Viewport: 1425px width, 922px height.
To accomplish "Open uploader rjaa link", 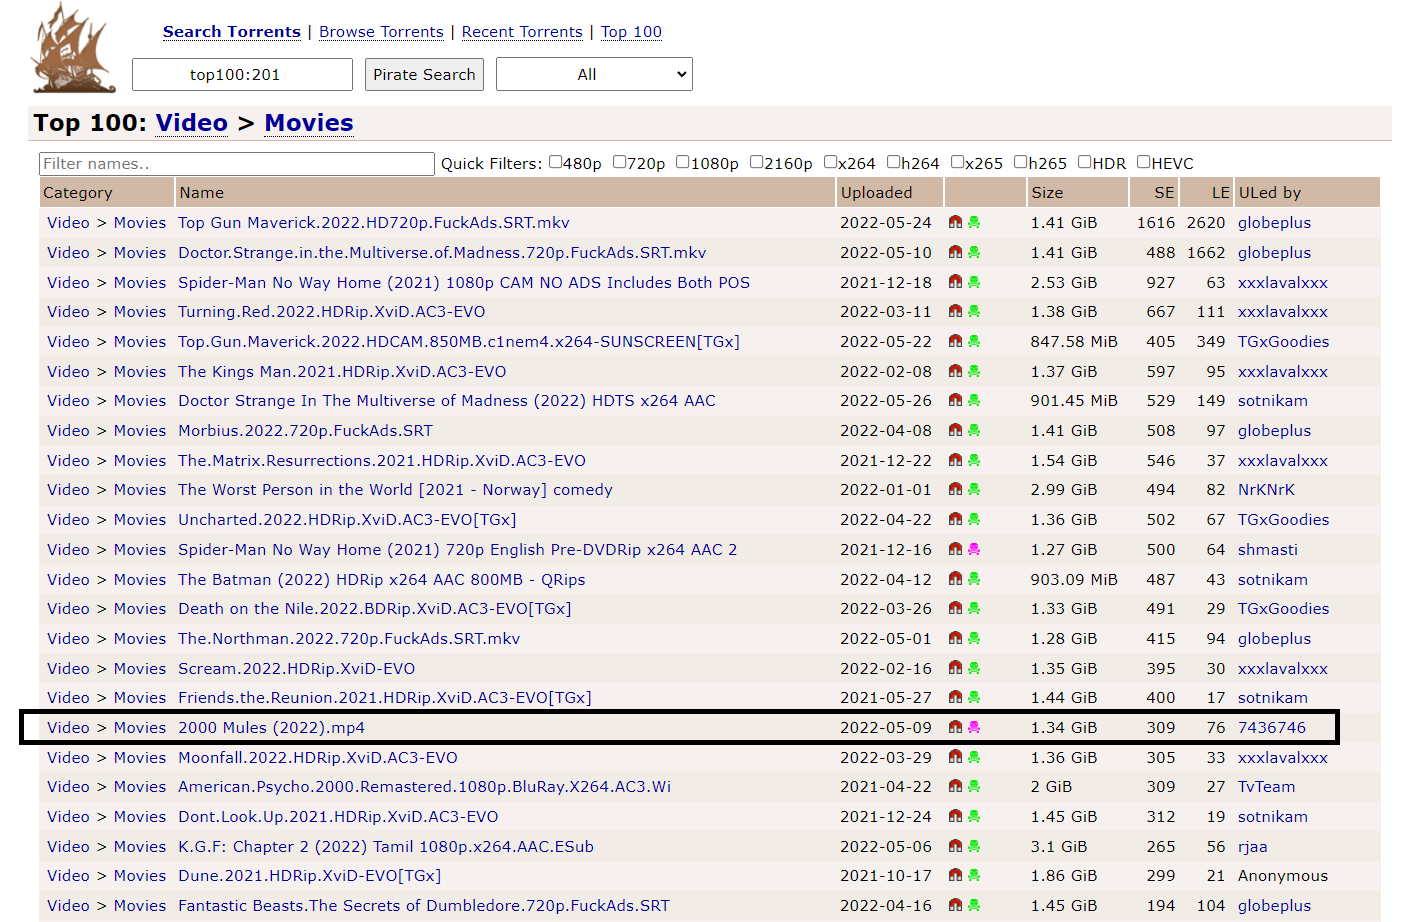I will tap(1252, 847).
